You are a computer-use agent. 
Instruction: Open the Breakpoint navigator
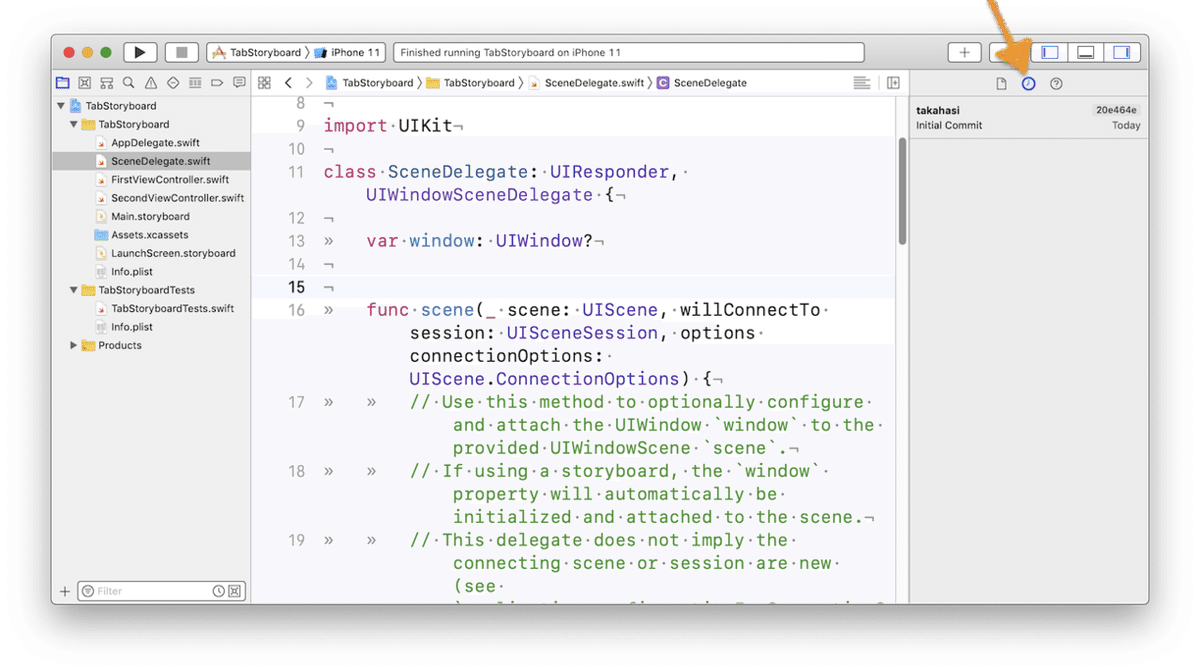(x=217, y=83)
